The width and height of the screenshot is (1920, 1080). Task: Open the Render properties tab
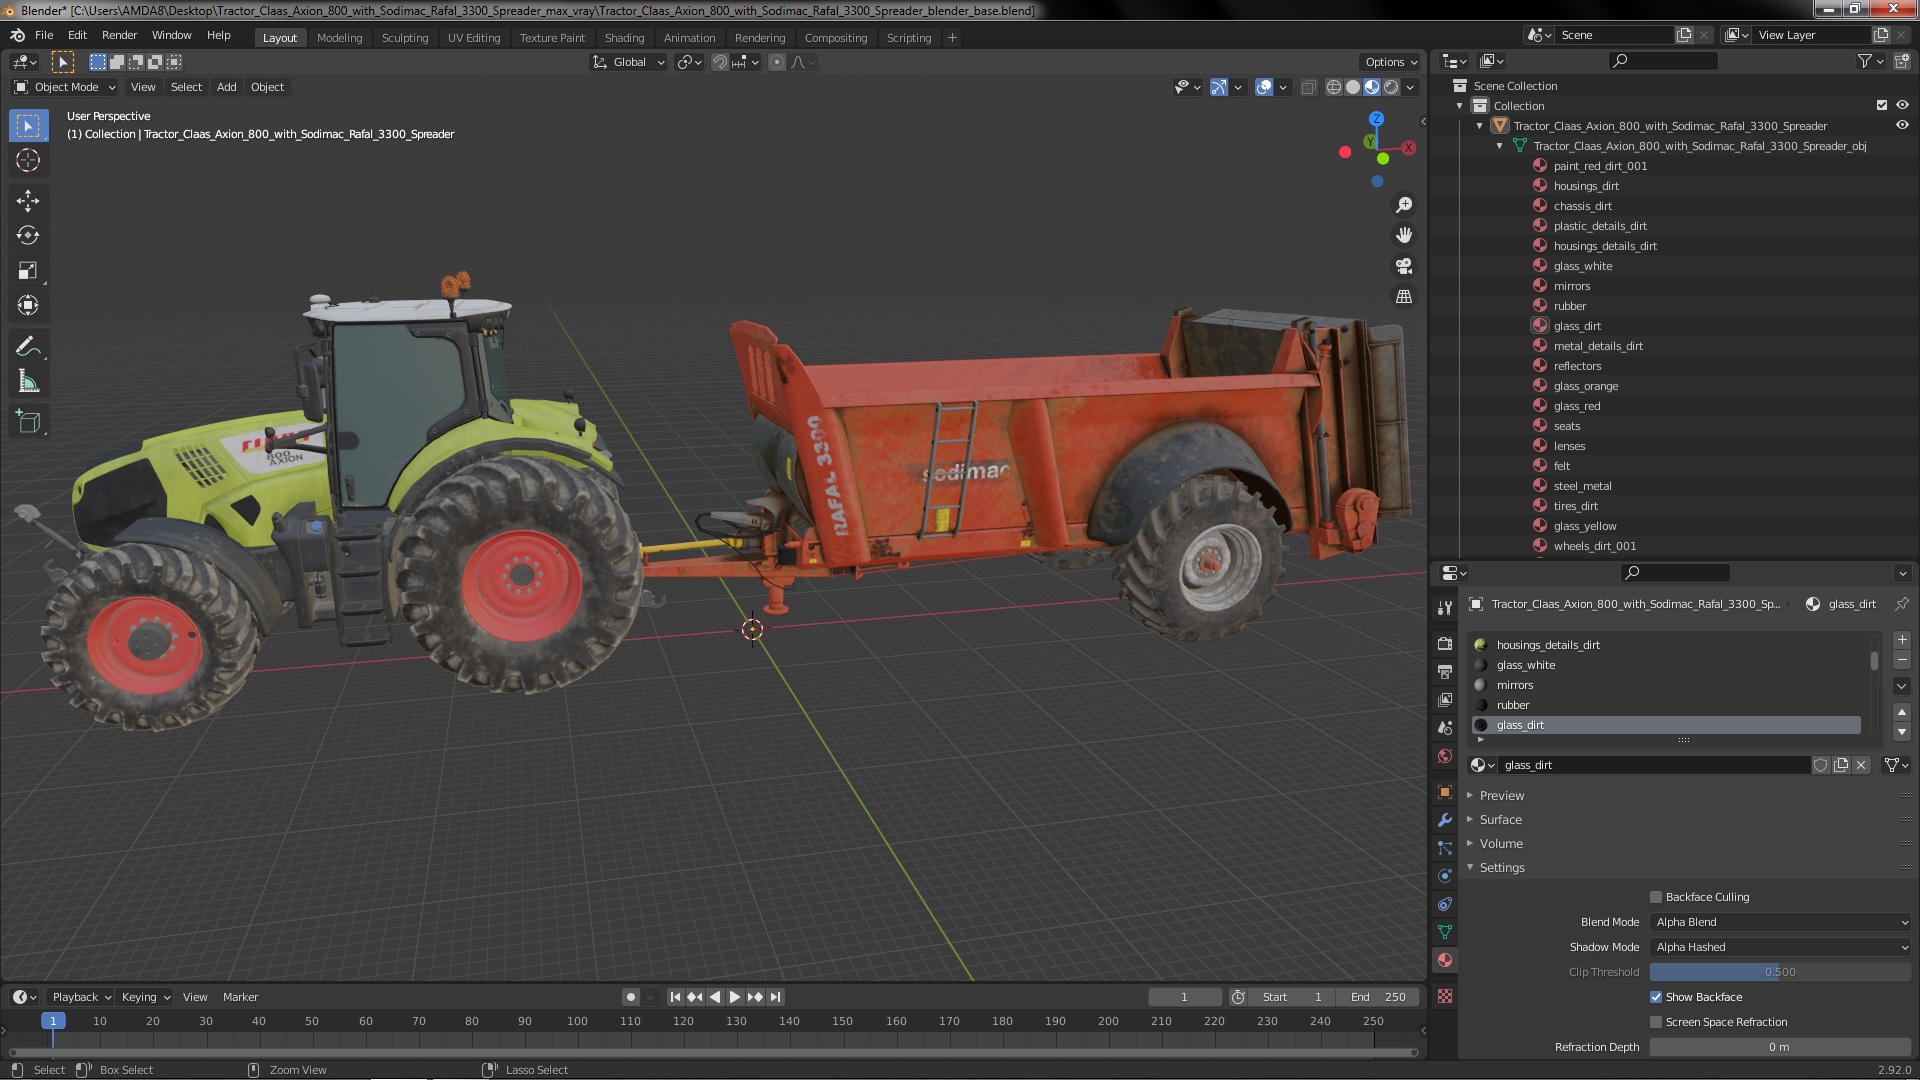1444,643
